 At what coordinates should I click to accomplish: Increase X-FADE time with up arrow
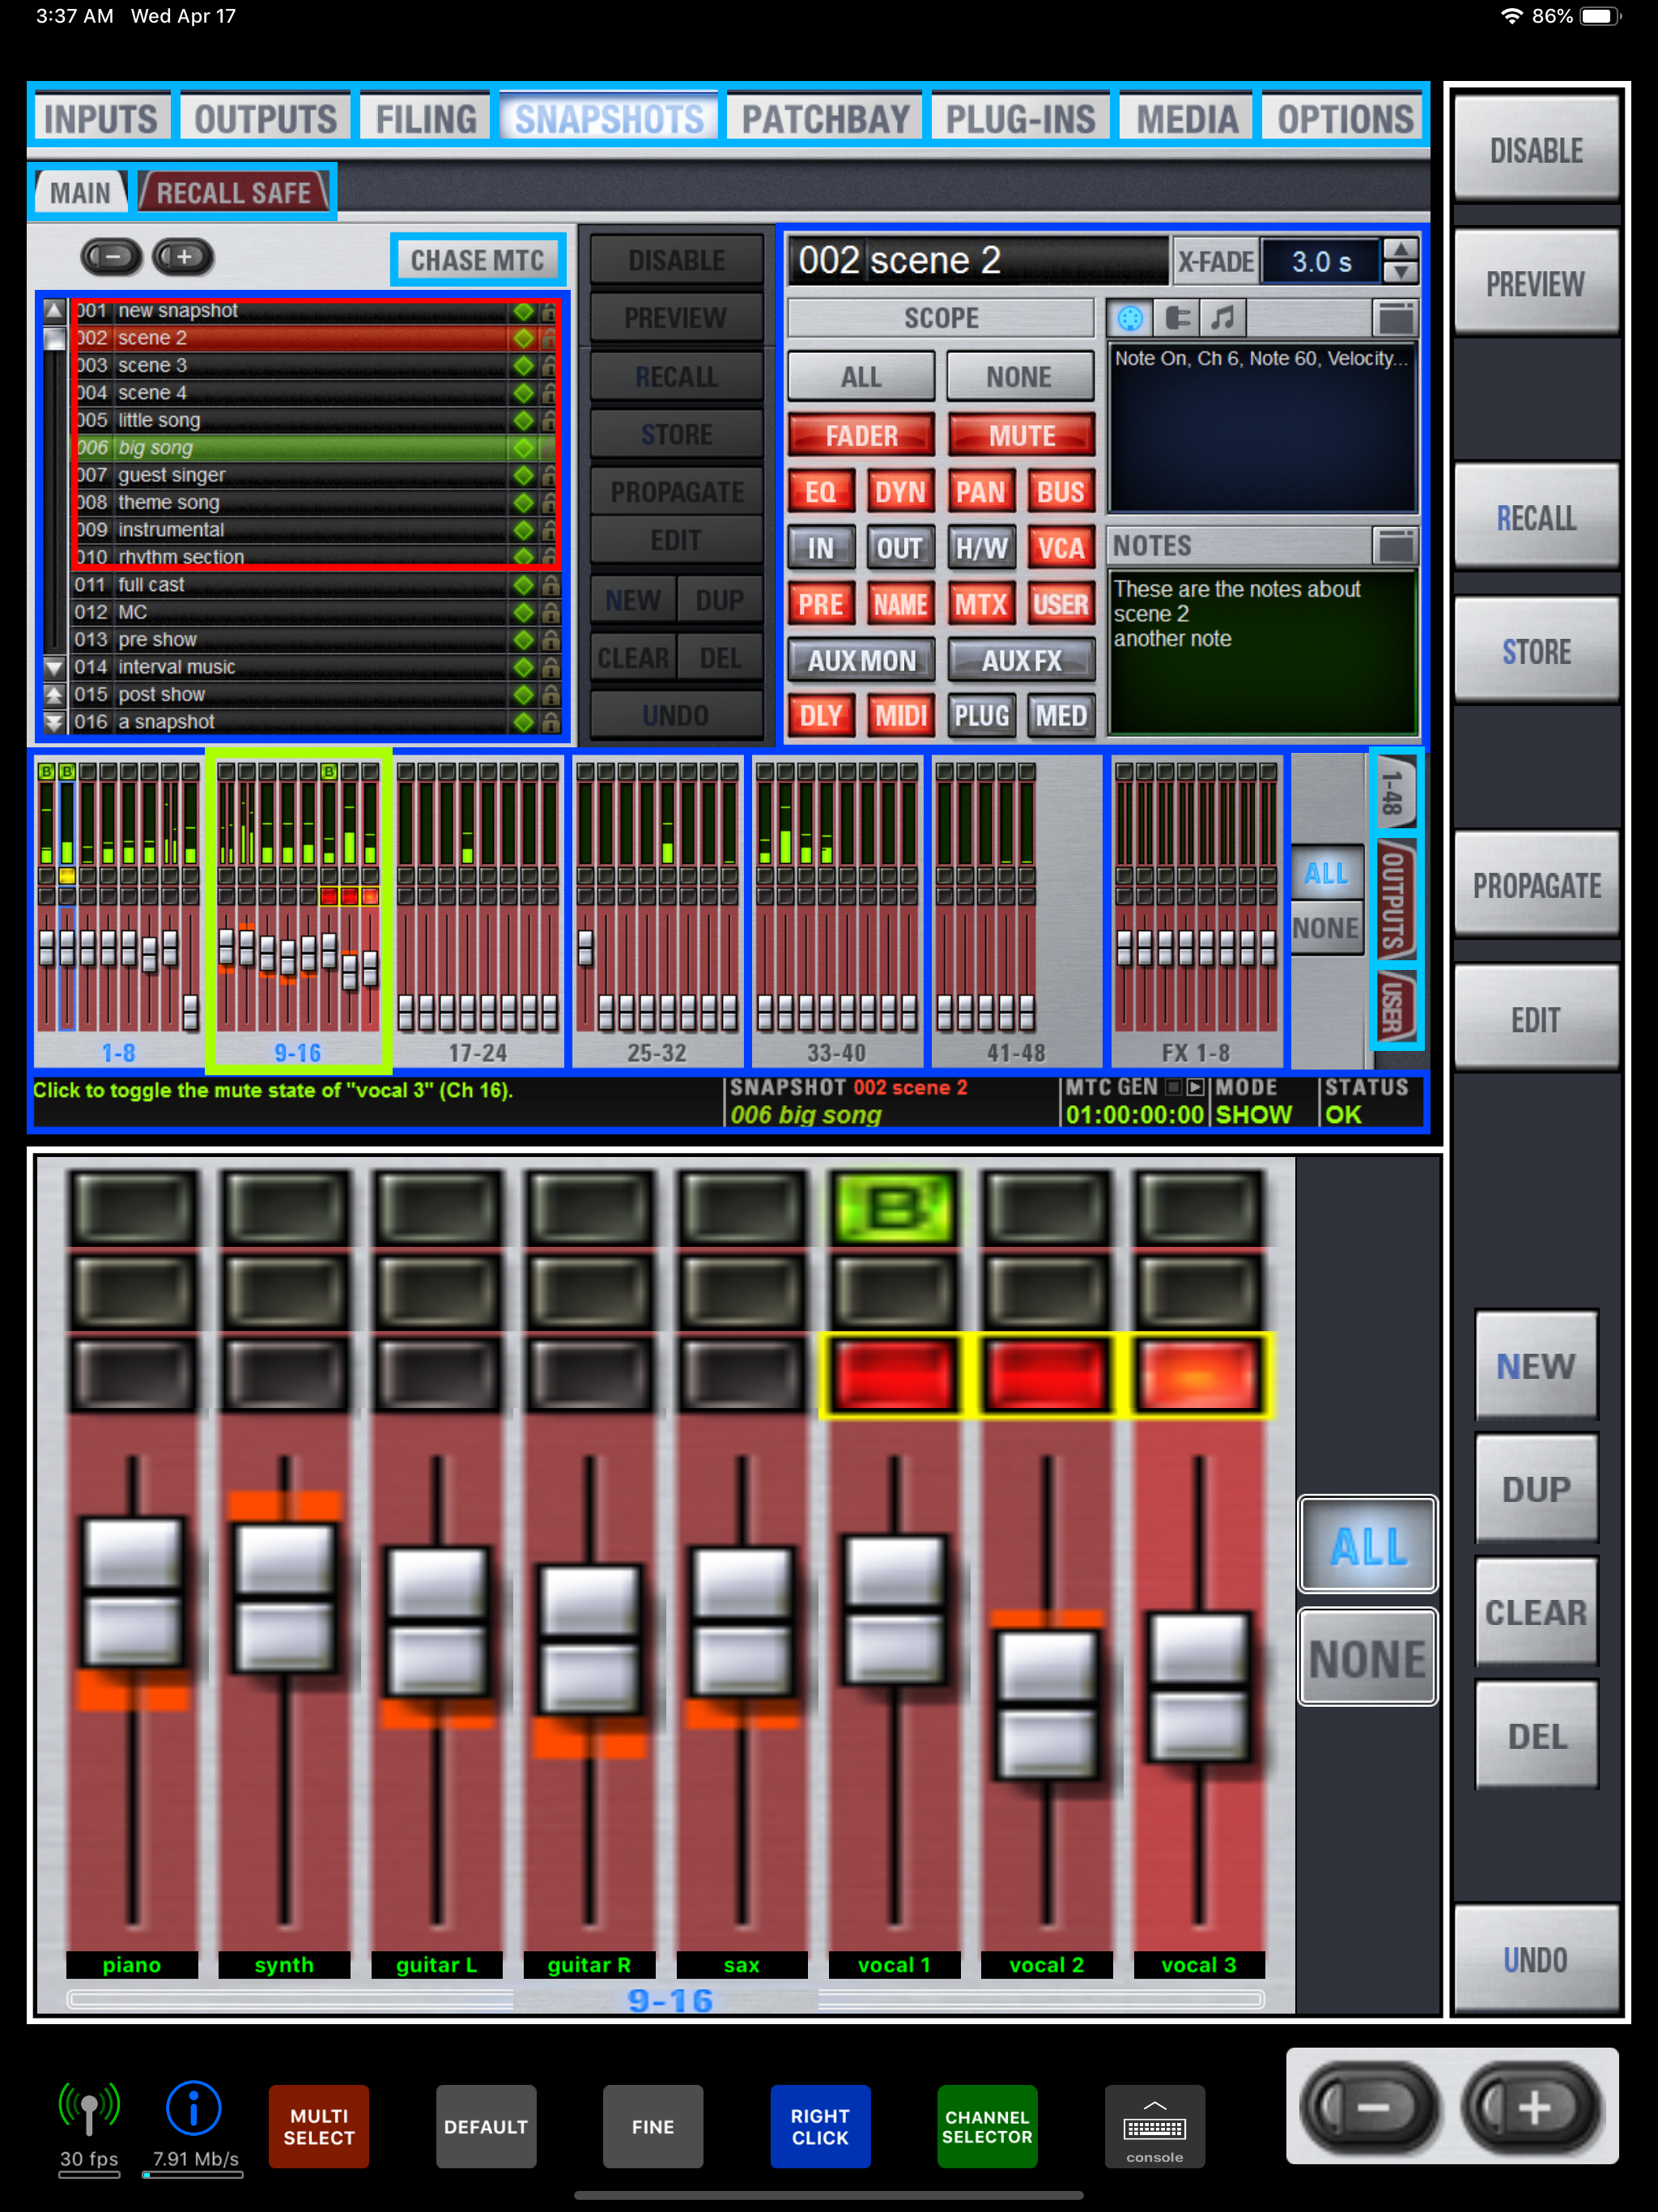(x=1400, y=250)
